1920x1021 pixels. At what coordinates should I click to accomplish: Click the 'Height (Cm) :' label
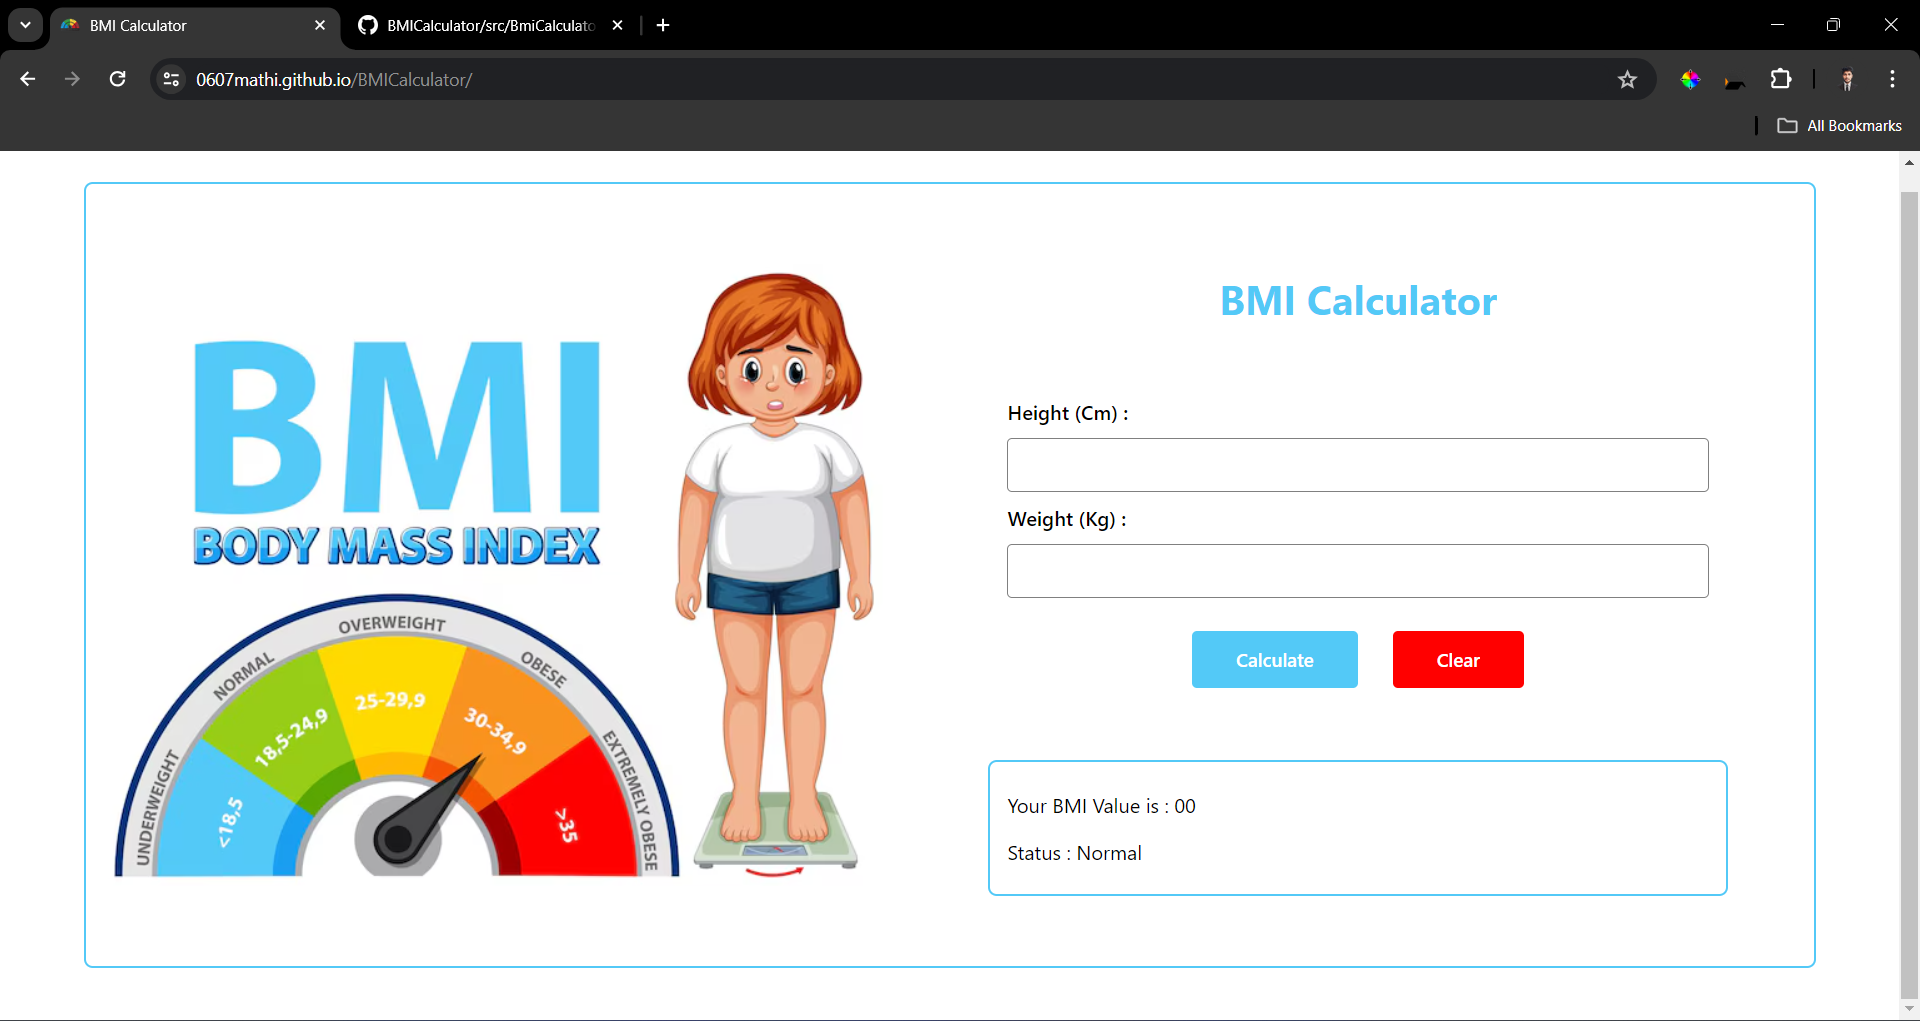point(1068,414)
